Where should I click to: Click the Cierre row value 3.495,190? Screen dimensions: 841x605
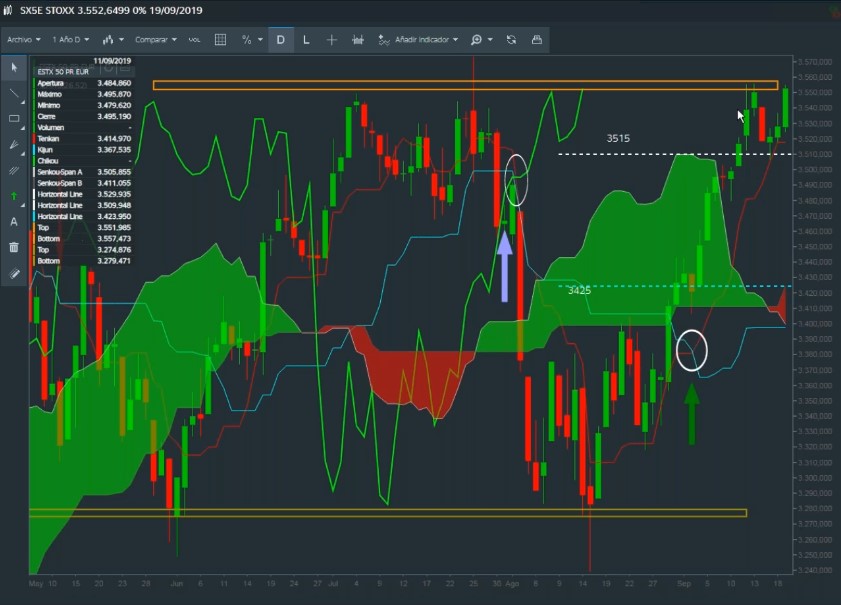tap(114, 116)
